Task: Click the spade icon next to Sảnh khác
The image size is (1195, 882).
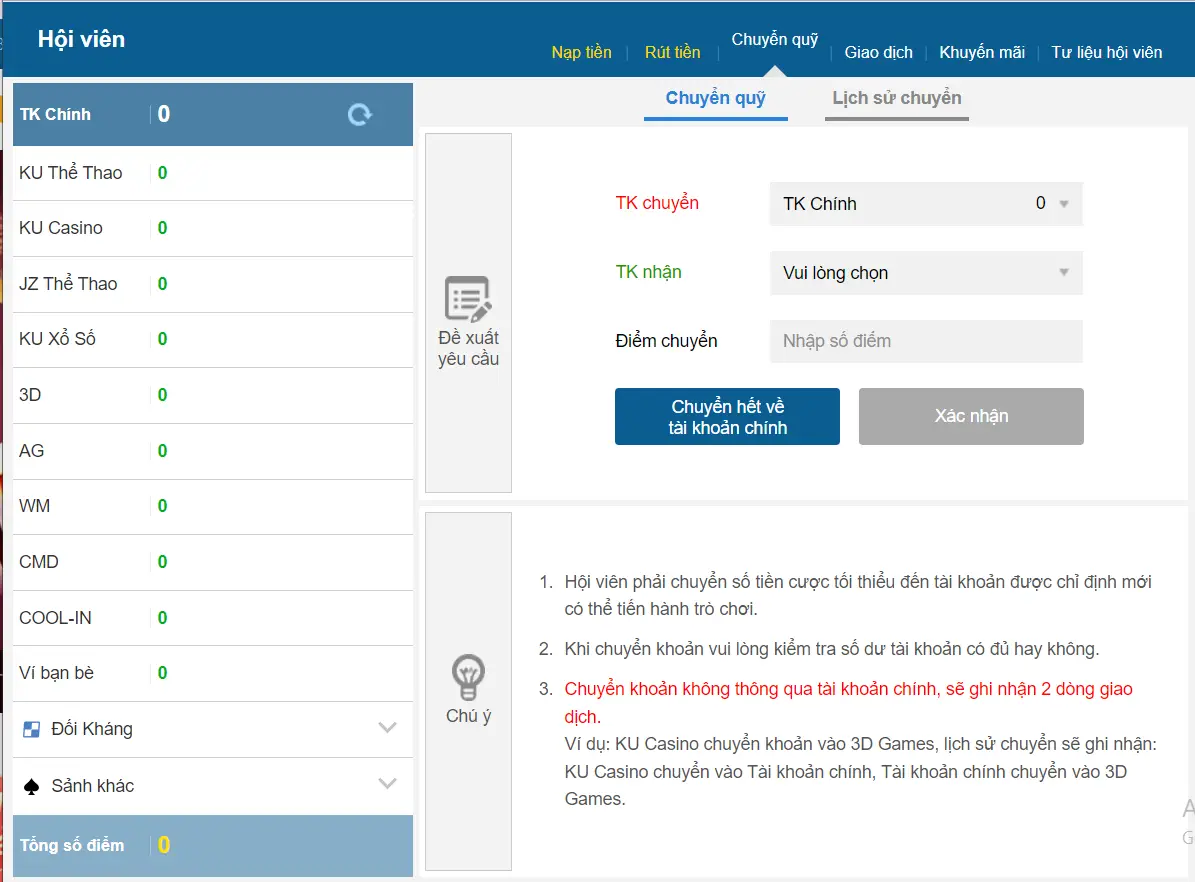Action: coord(32,786)
